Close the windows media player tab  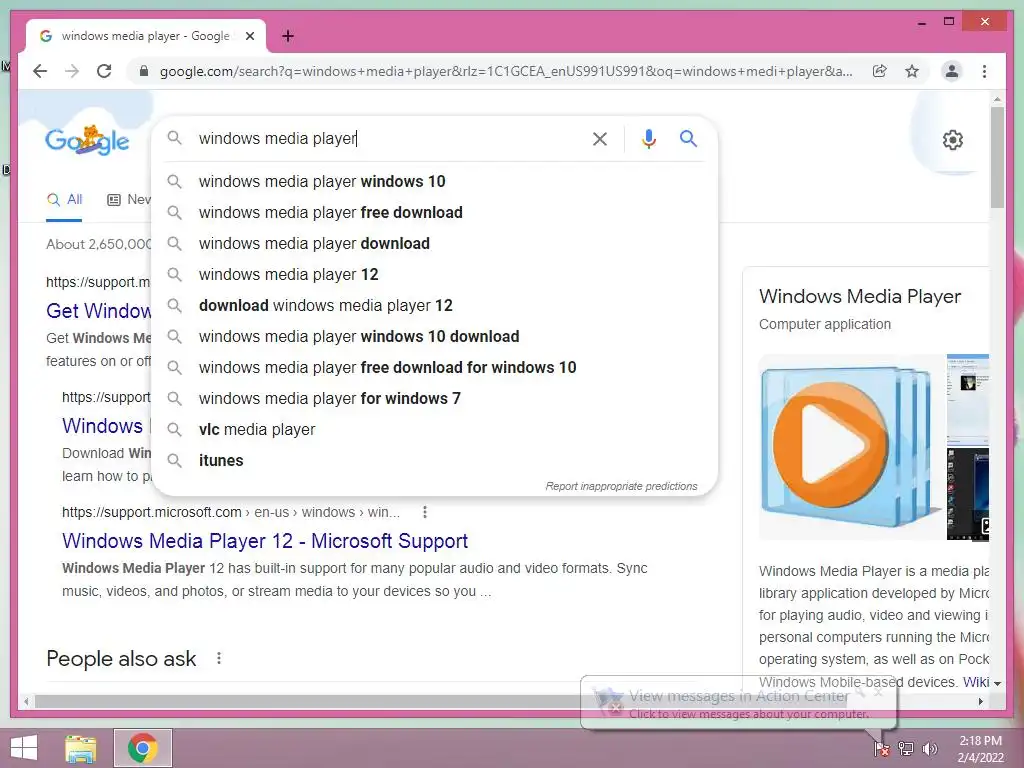pyautogui.click(x=249, y=36)
